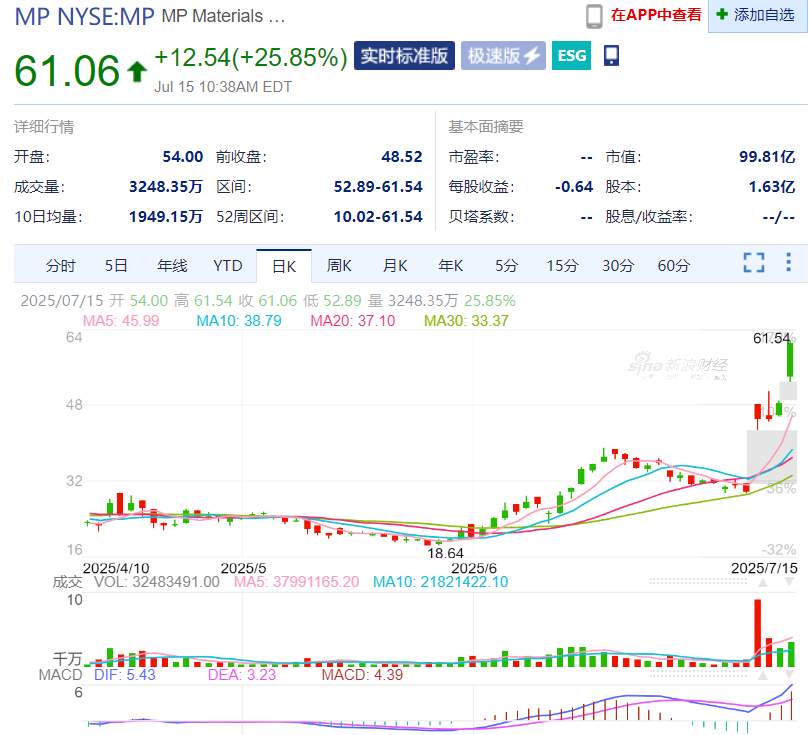
Task: Move MACD panel up with arrow
Action: [x=763, y=675]
